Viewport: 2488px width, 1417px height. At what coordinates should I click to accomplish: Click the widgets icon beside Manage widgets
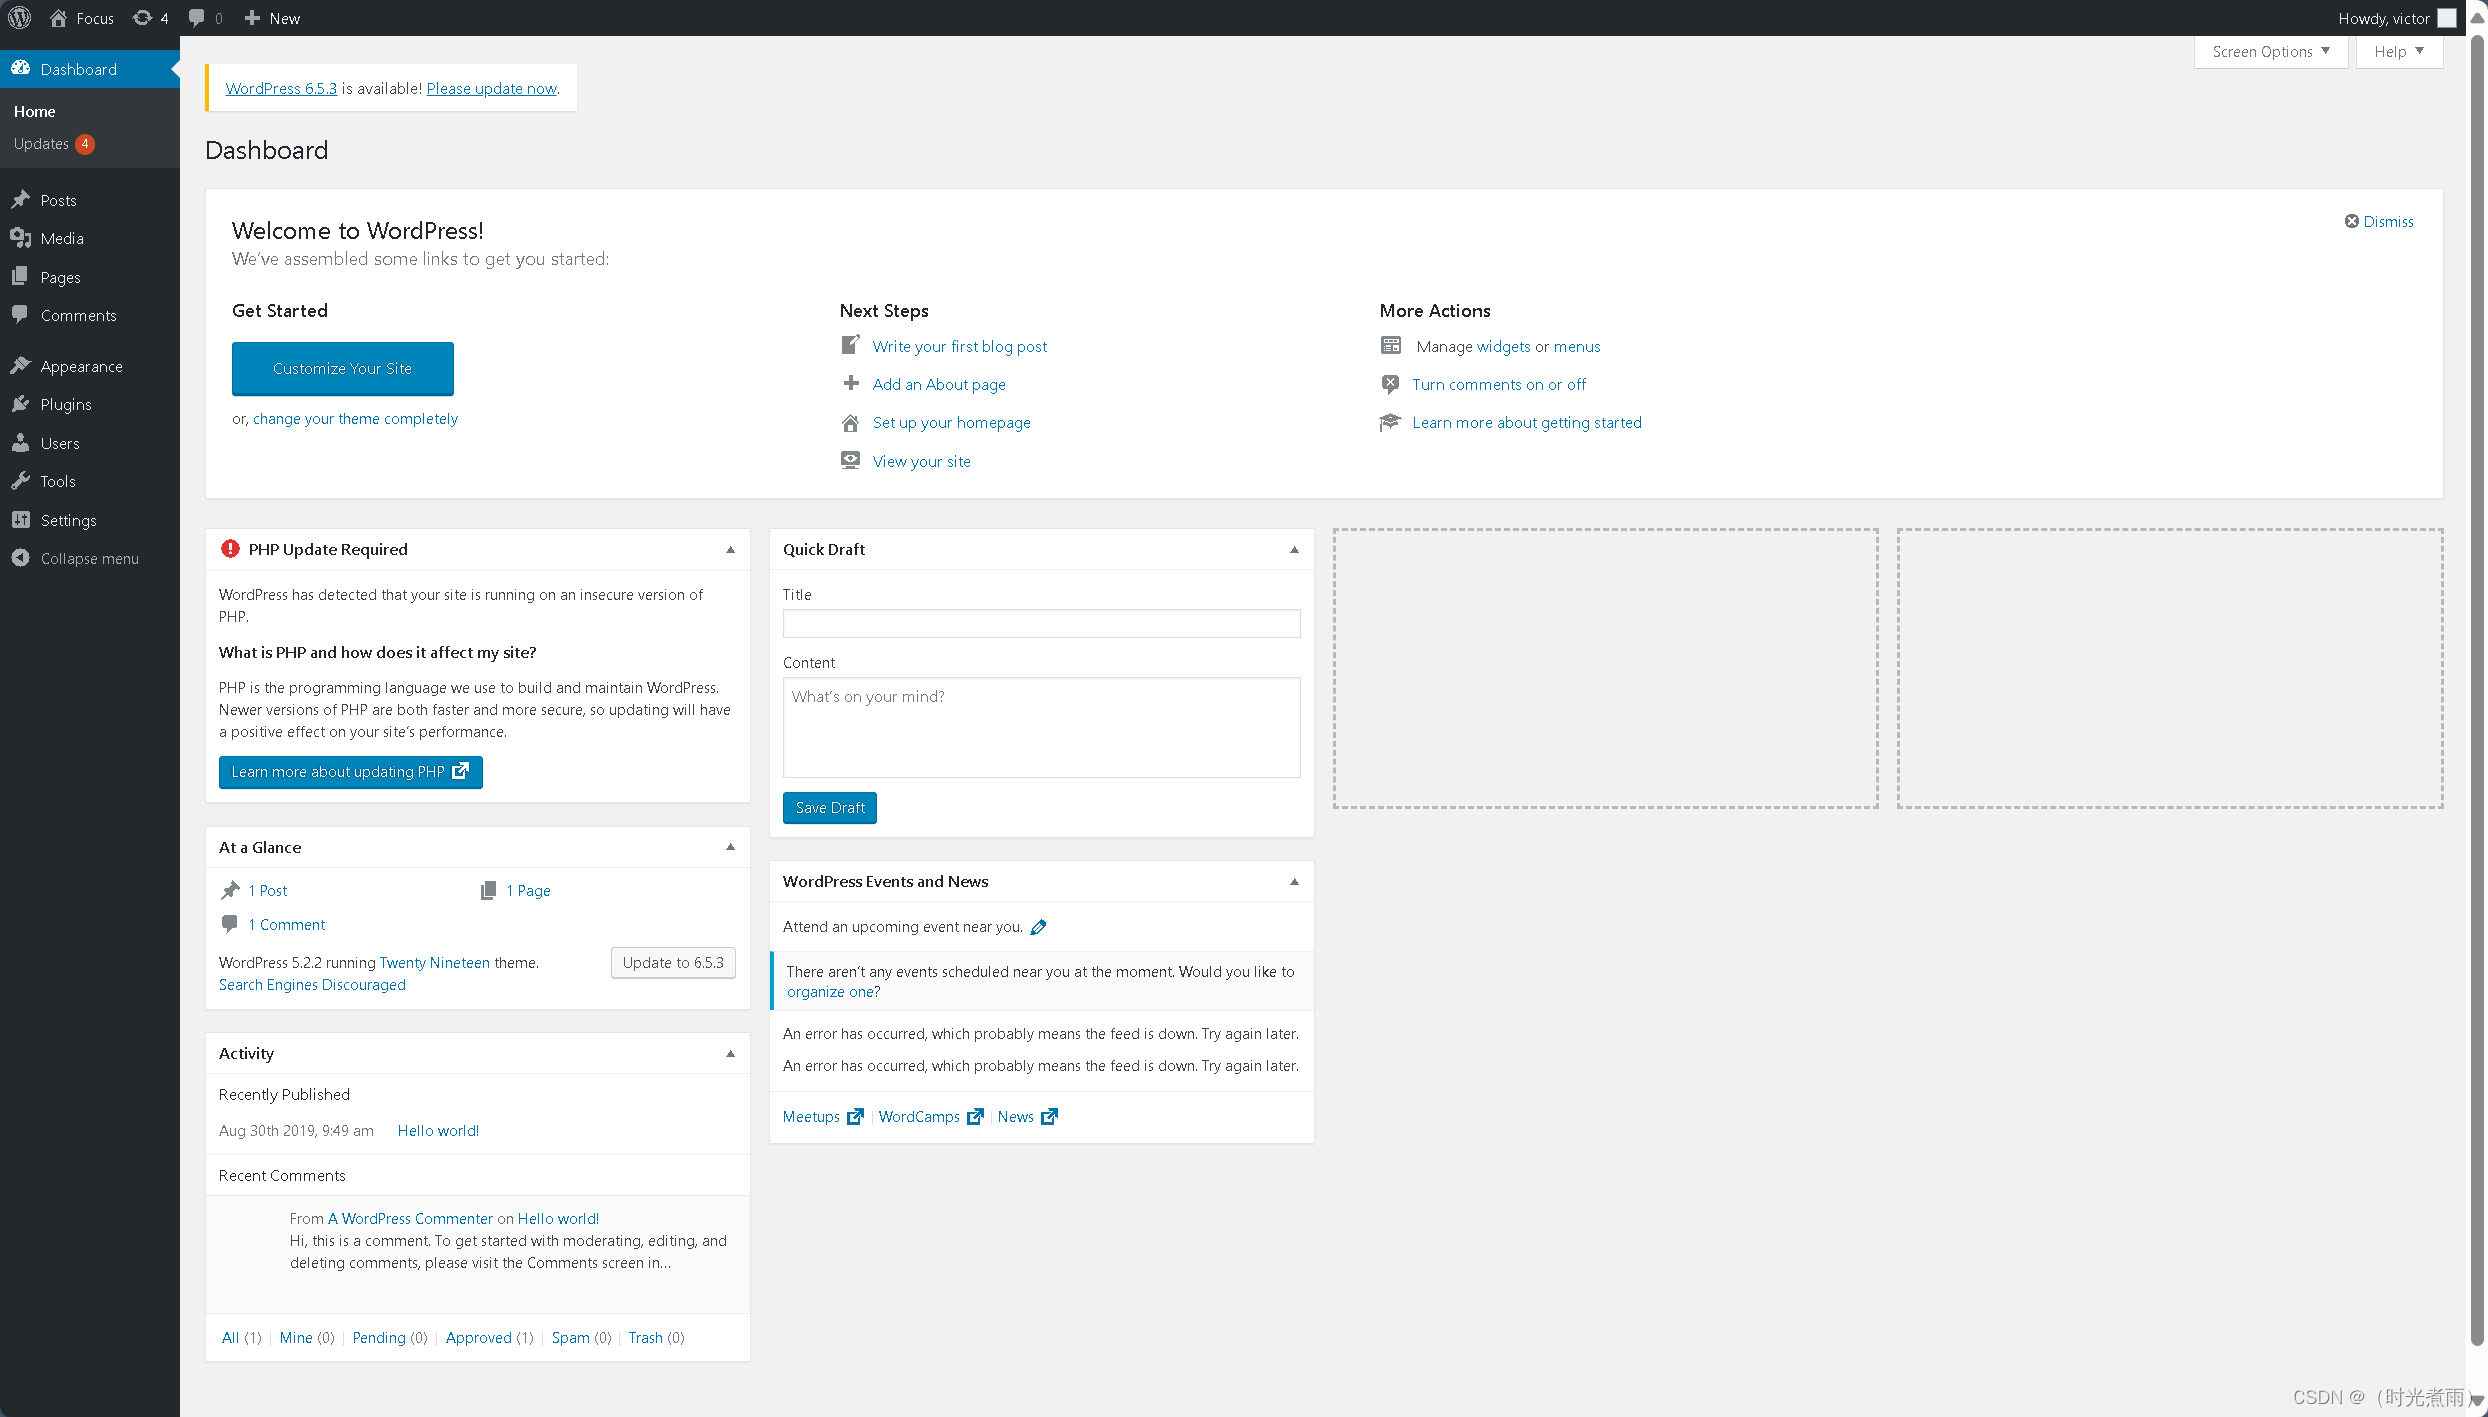pyautogui.click(x=1391, y=345)
